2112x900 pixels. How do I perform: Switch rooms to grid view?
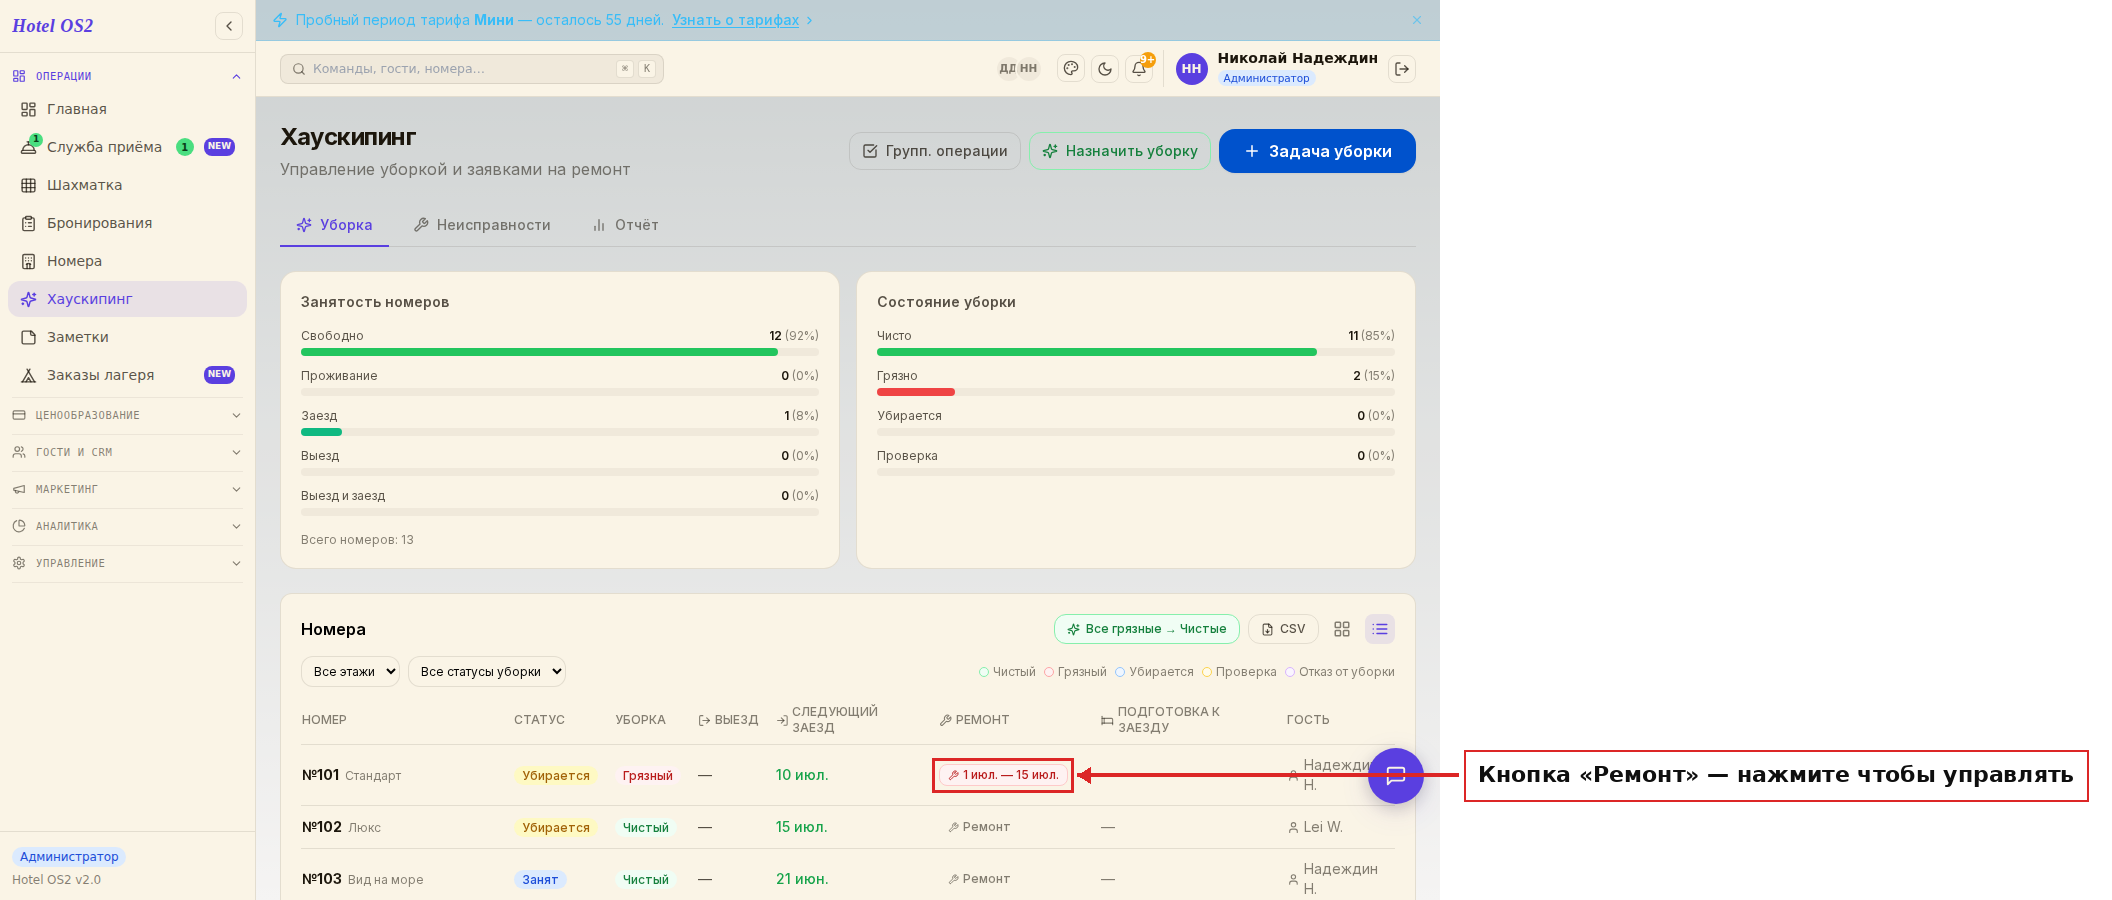pos(1342,629)
